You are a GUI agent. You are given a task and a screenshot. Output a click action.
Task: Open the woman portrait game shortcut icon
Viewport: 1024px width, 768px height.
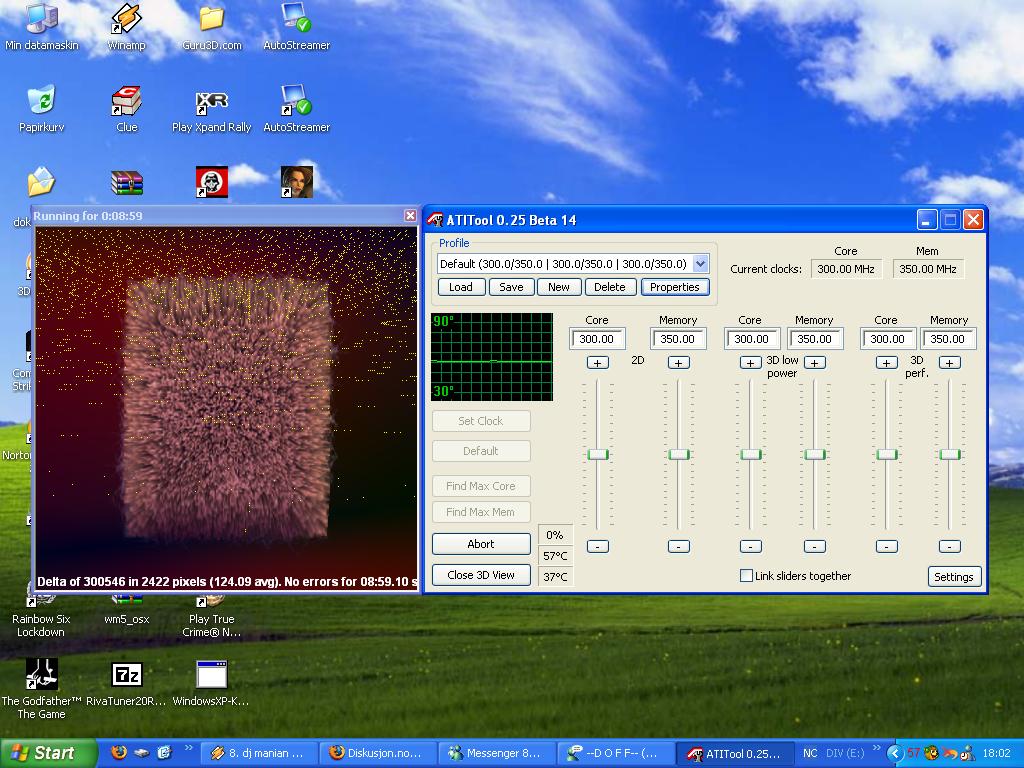pos(296,182)
